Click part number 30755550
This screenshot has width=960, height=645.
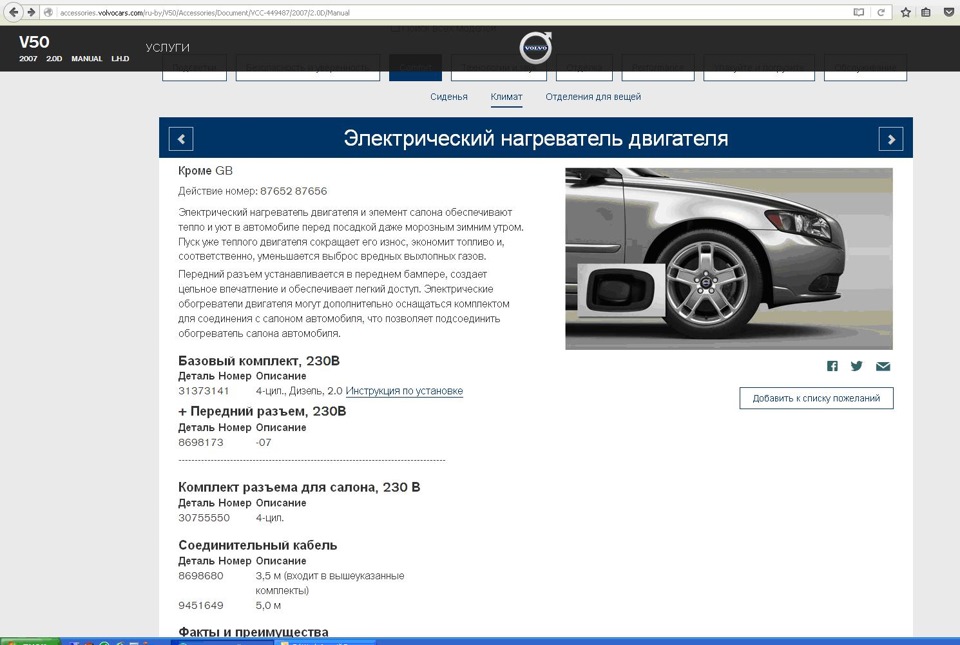click(x=204, y=518)
